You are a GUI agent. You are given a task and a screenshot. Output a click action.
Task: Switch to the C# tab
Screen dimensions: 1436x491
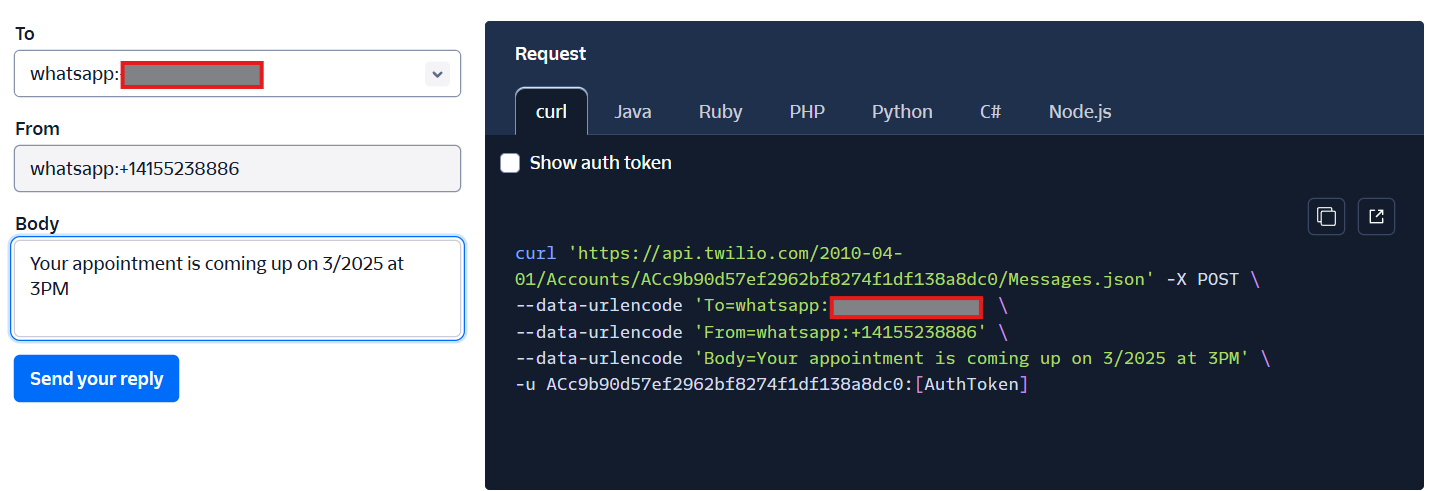pyautogui.click(x=991, y=111)
